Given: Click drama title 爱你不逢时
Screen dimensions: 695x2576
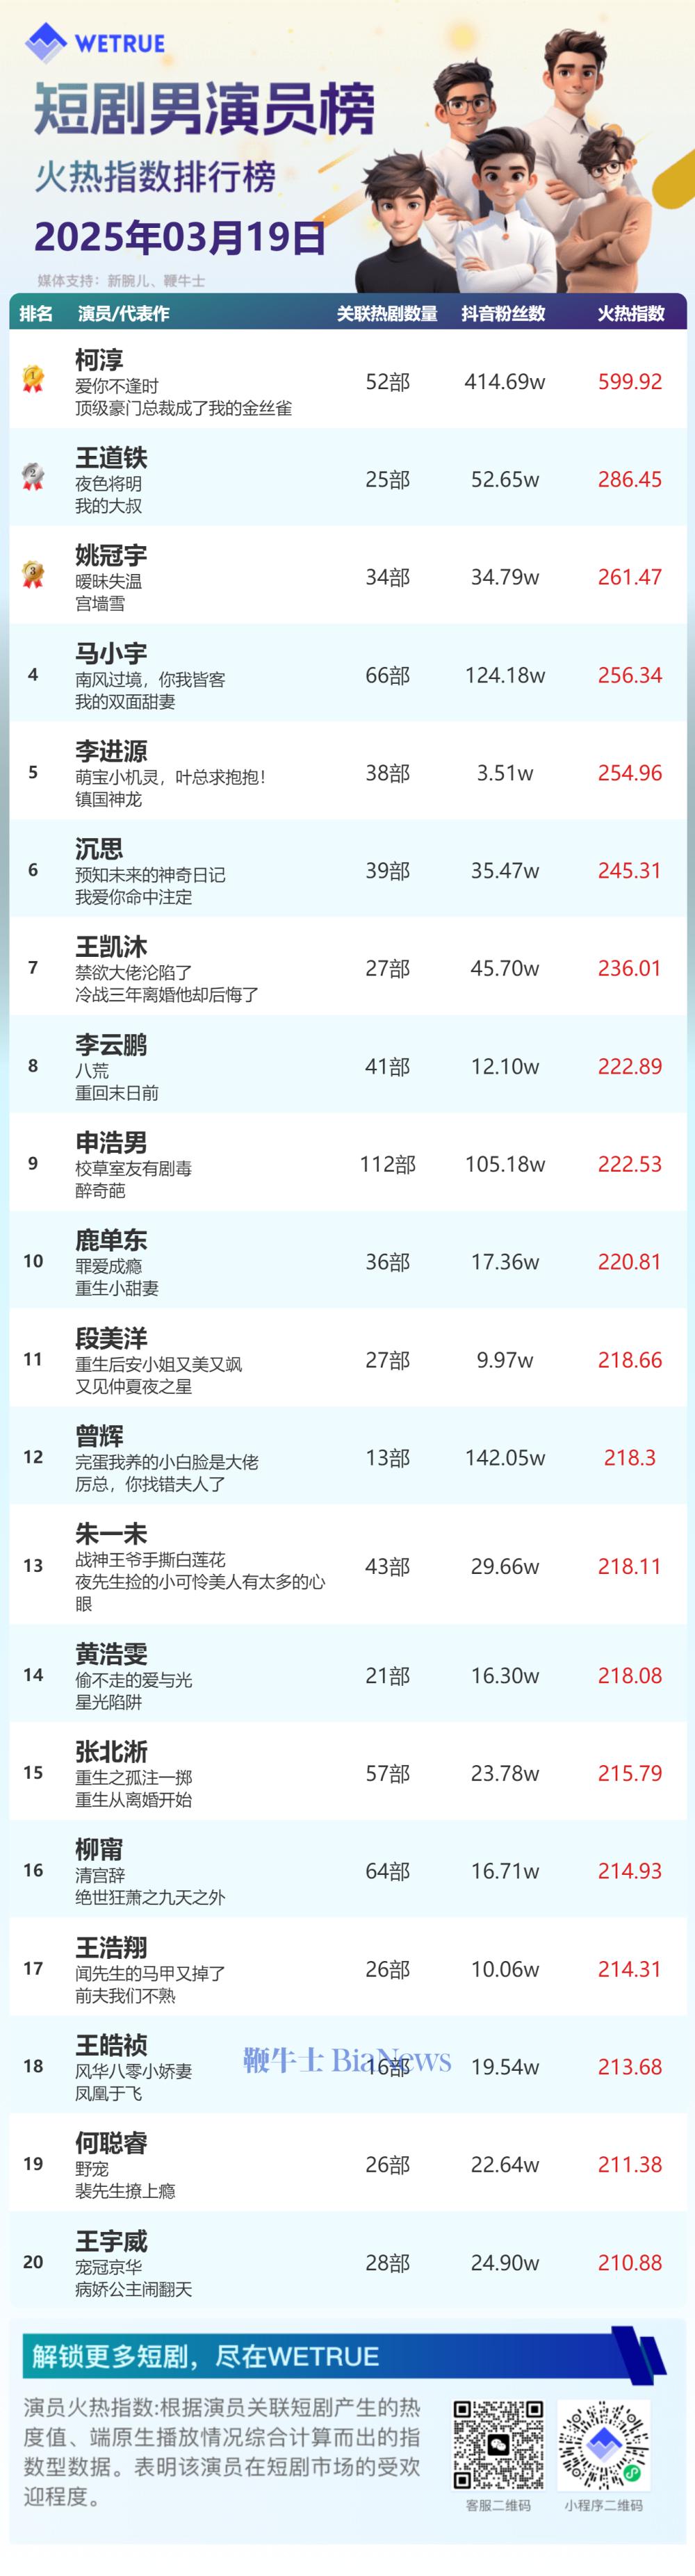Looking at the screenshot, I should [x=117, y=386].
